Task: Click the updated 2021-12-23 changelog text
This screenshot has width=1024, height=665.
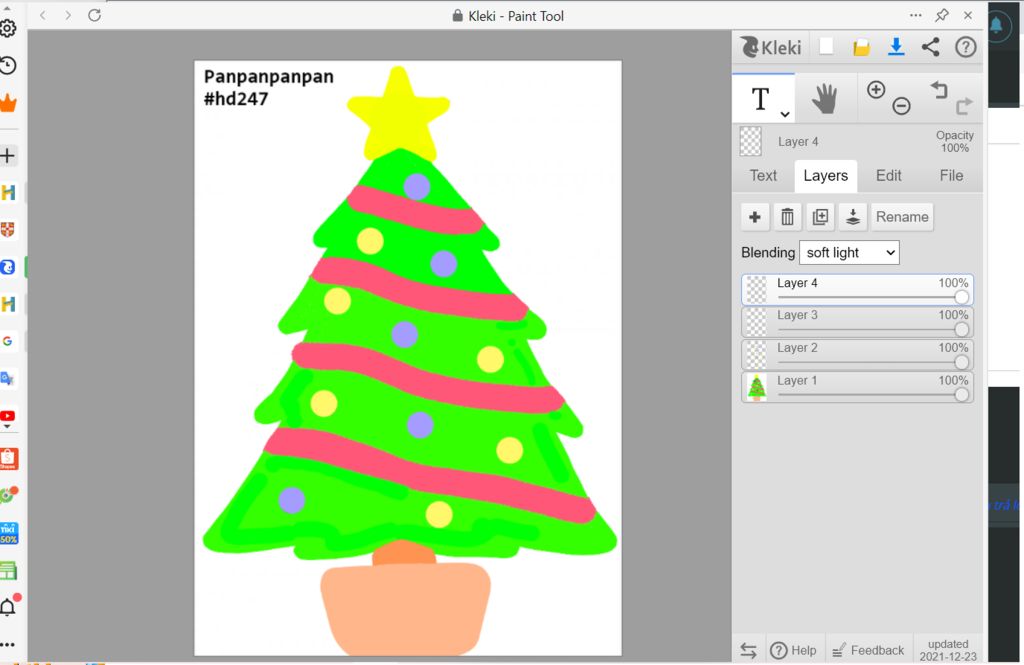Action: pyautogui.click(x=948, y=650)
